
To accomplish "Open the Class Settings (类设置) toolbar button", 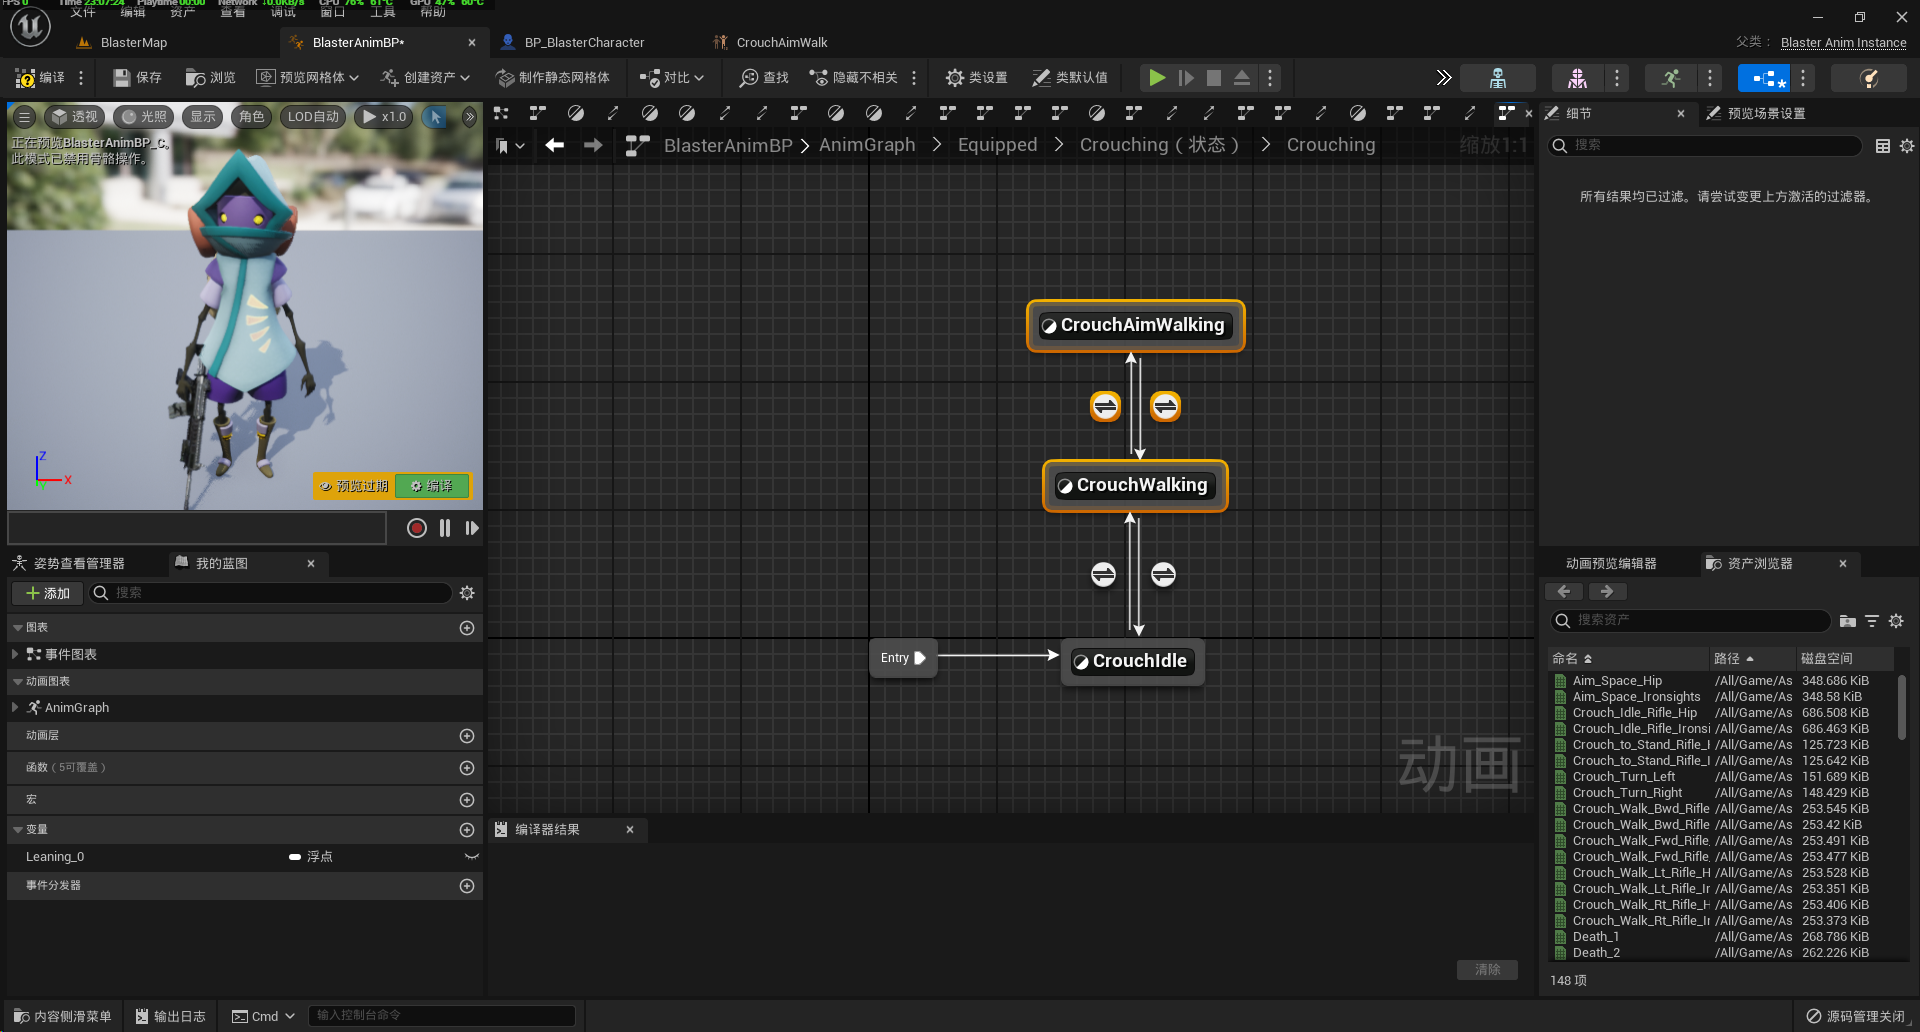I will coord(976,78).
